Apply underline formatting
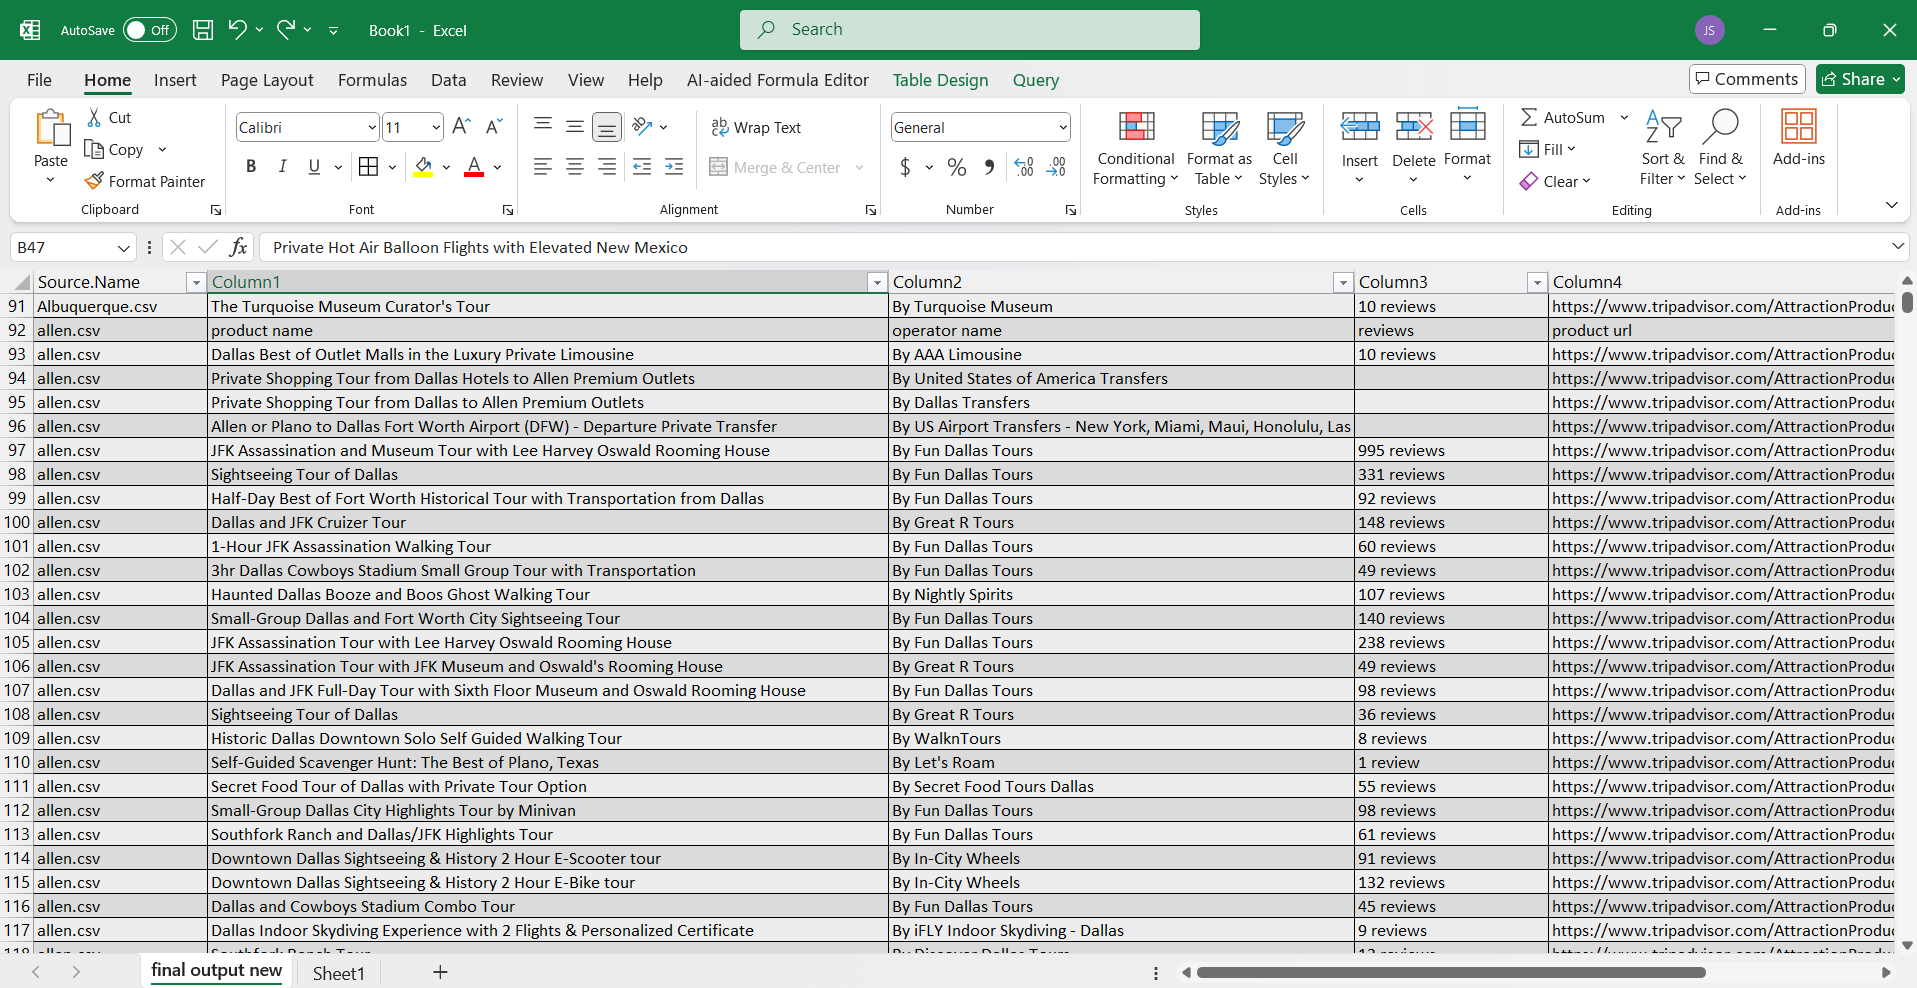The height and width of the screenshot is (988, 1917). click(x=314, y=167)
